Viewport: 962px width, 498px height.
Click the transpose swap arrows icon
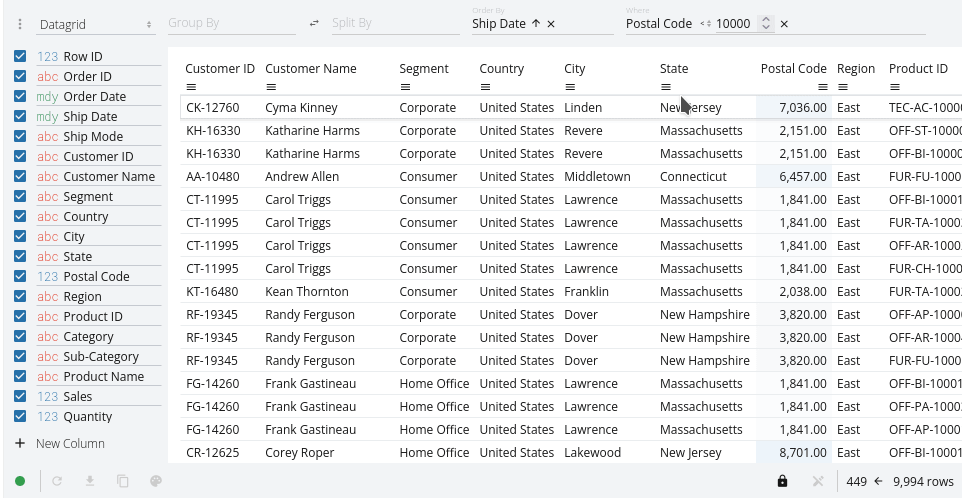(x=314, y=23)
